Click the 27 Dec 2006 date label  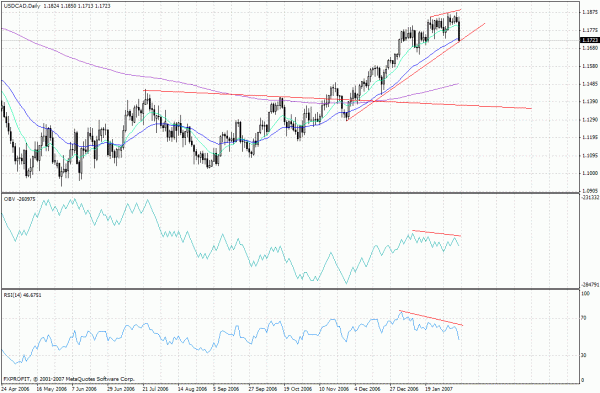[x=404, y=389]
